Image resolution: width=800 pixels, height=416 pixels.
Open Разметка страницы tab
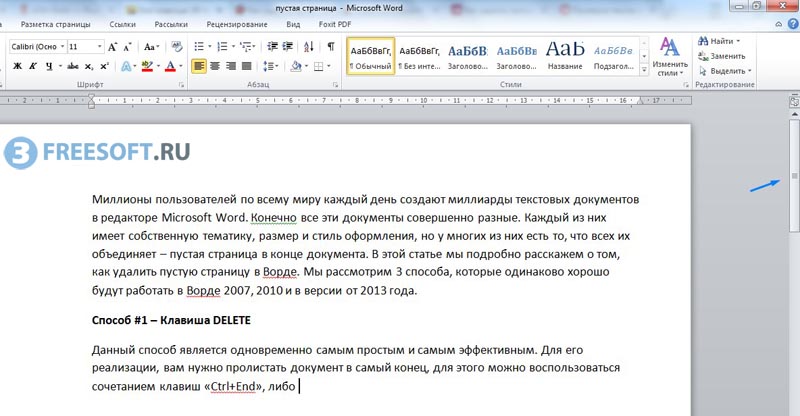56,25
